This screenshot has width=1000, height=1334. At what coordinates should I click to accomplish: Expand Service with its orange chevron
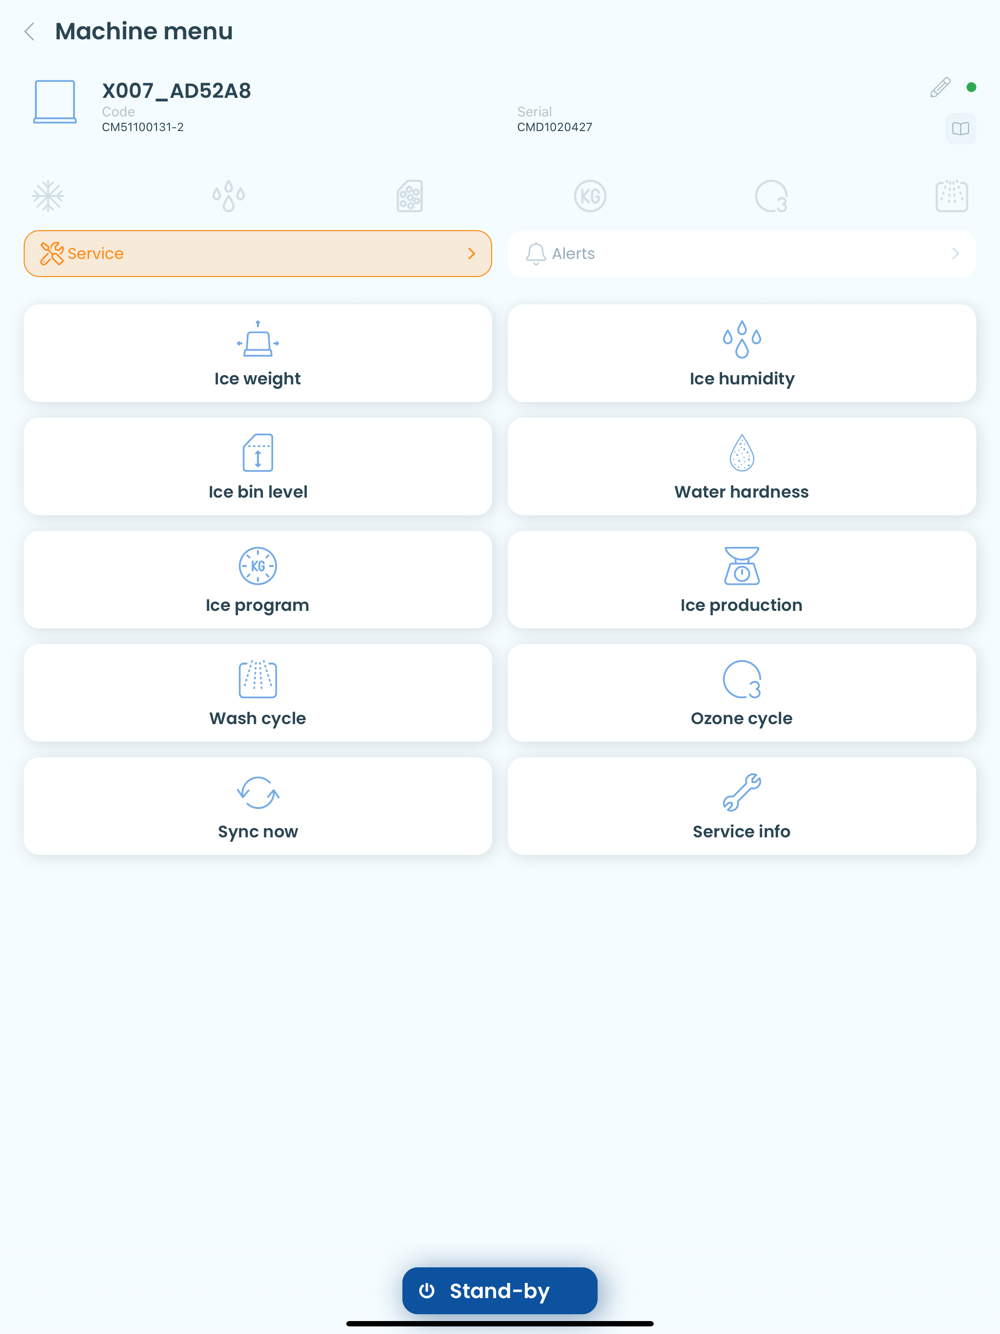tap(471, 254)
